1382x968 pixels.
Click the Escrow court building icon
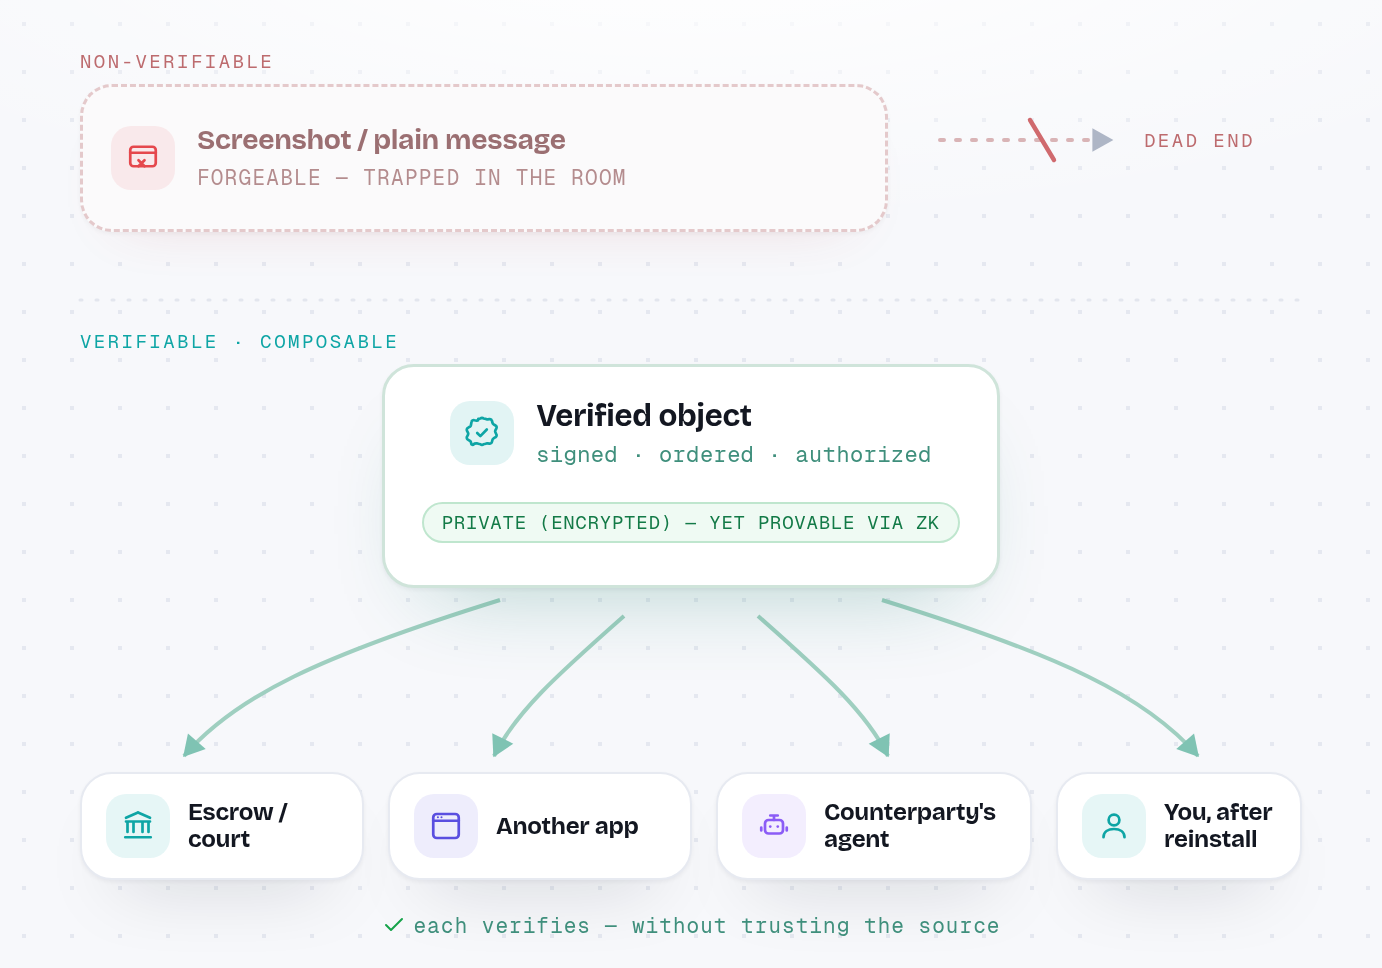pyautogui.click(x=138, y=825)
